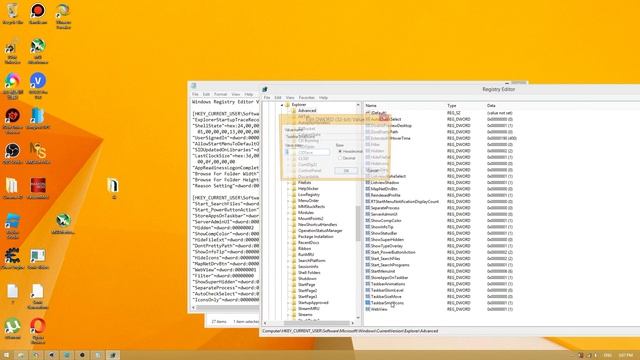Image resolution: width=640 pixels, height=360 pixels.
Task: Select the StoreAppsOnTaskbar value row
Action: [389, 278]
